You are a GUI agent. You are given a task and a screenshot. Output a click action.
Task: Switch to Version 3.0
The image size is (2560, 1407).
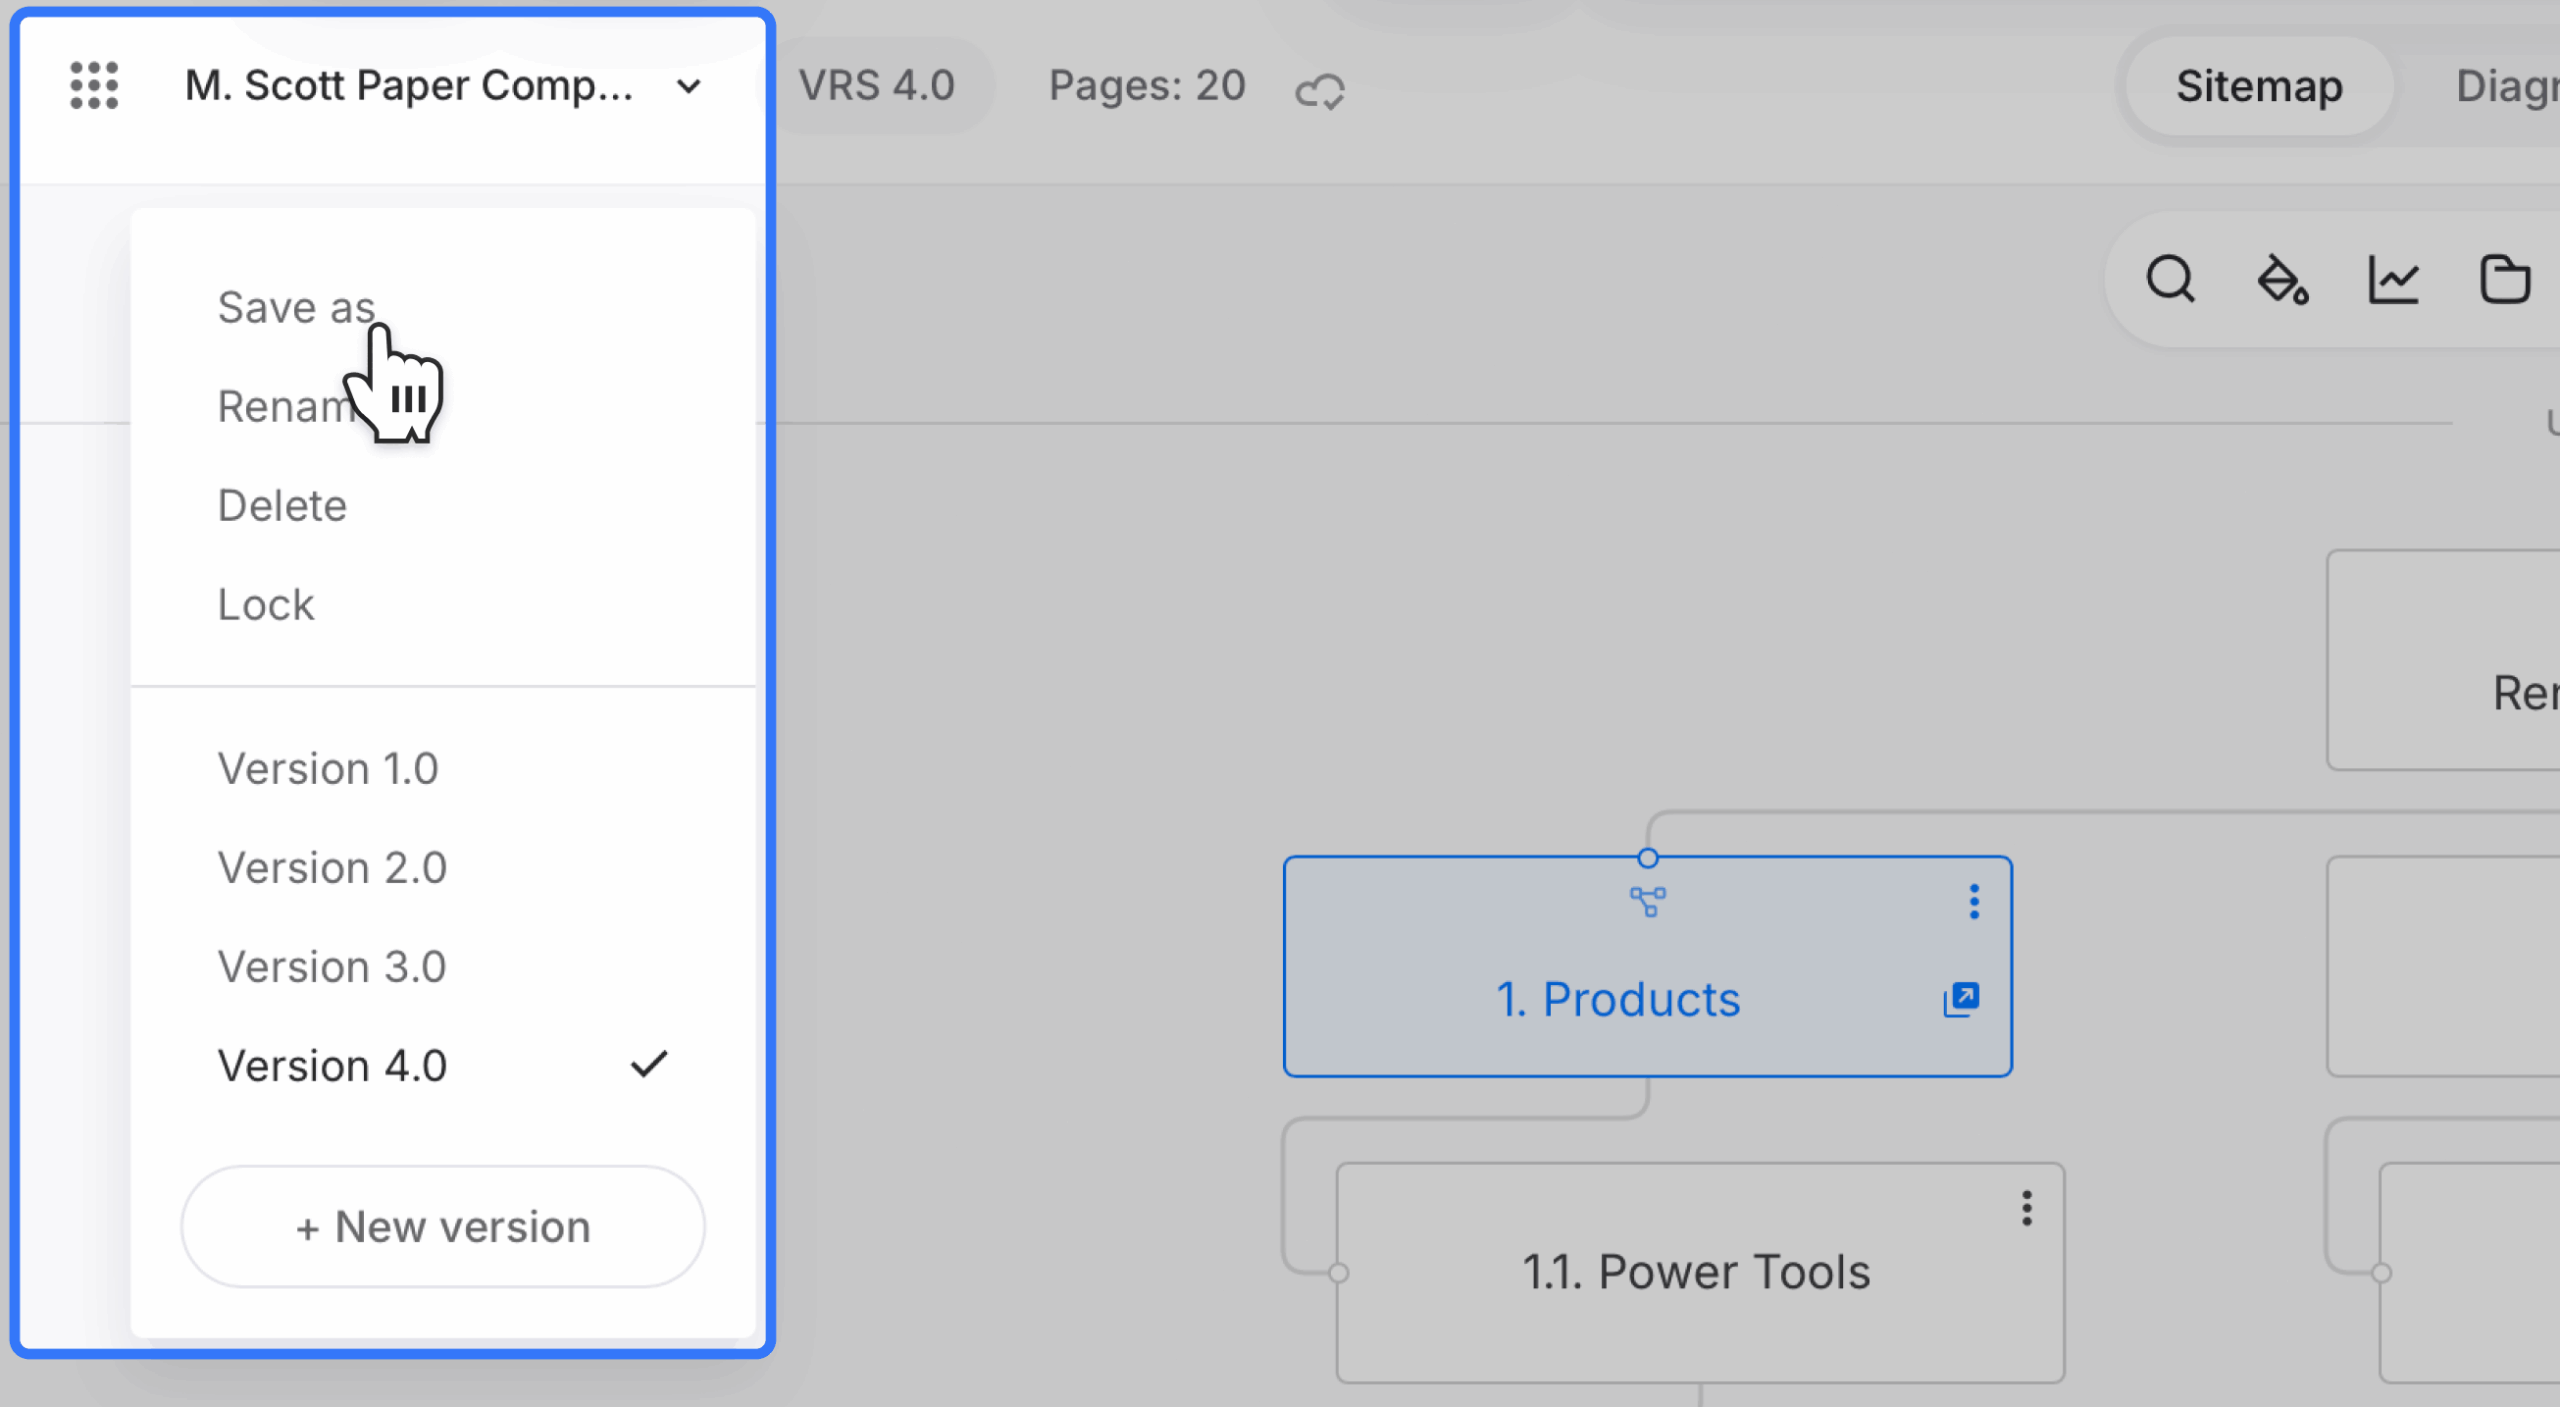click(x=332, y=966)
